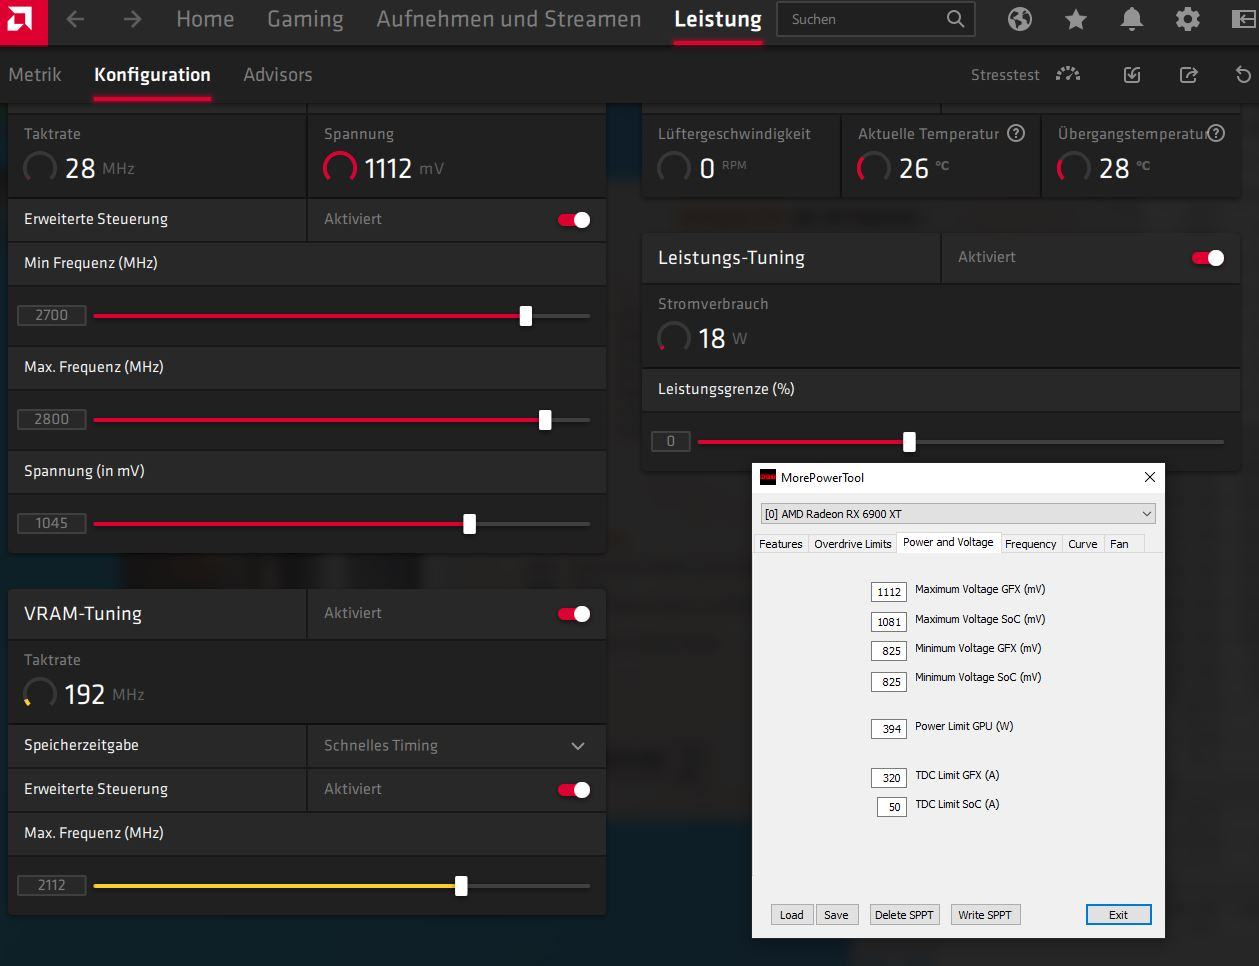Toggle Leistungs-Tuning switch
The image size is (1259, 966).
[x=1208, y=258]
